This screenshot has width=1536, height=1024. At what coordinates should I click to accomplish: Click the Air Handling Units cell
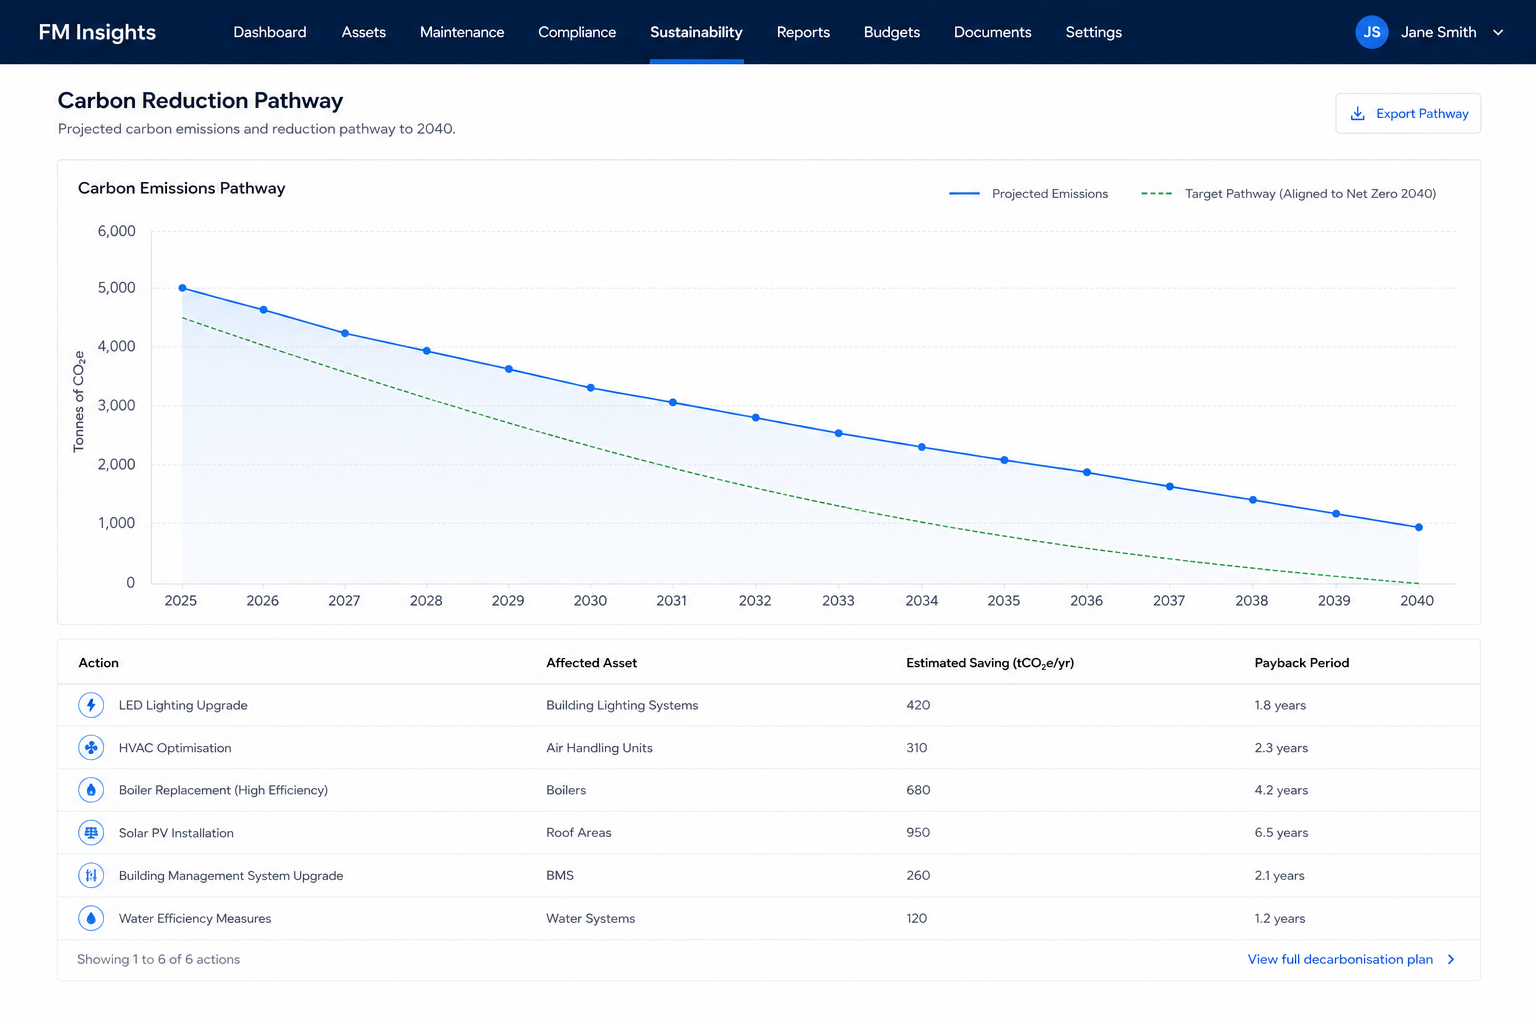click(x=599, y=748)
